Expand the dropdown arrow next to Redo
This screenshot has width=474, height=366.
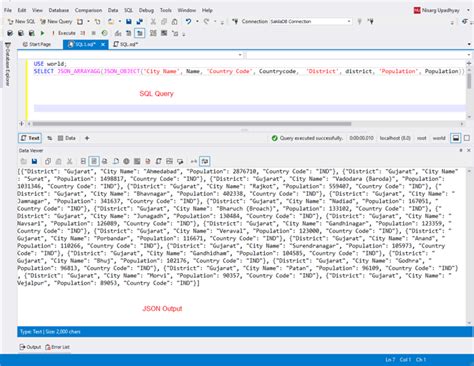(x=215, y=22)
